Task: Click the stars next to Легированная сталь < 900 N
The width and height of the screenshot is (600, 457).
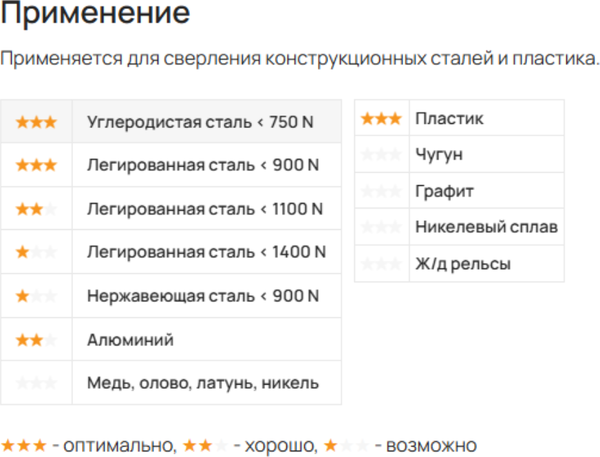Action: coord(36,166)
